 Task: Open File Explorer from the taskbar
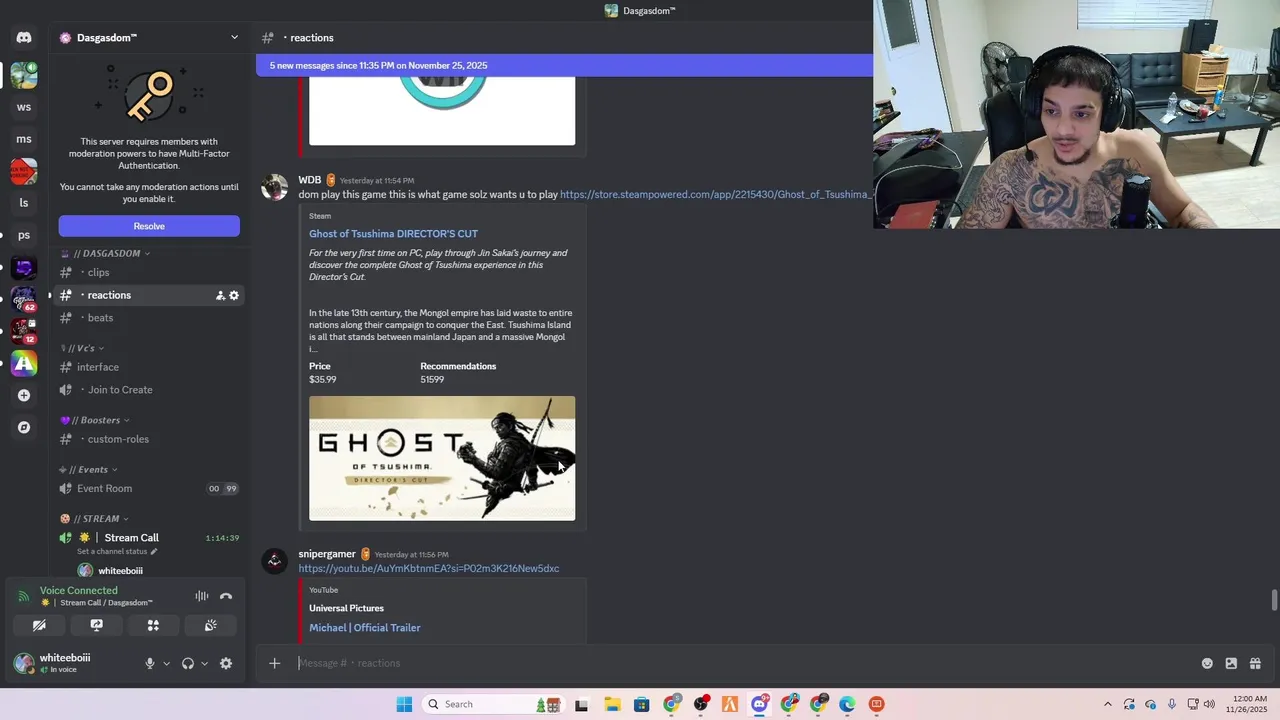pyautogui.click(x=612, y=704)
